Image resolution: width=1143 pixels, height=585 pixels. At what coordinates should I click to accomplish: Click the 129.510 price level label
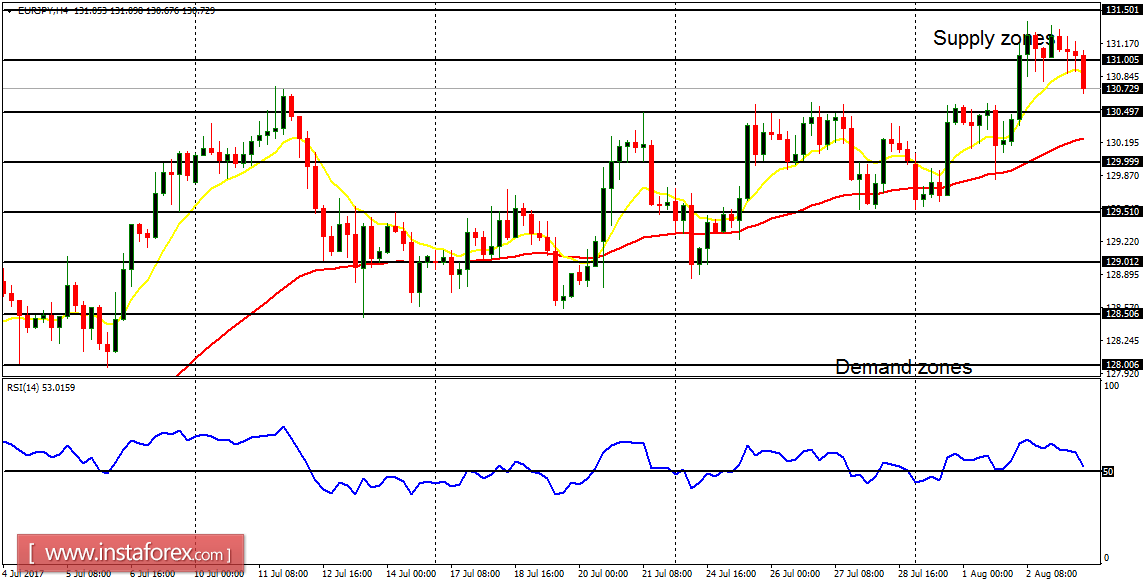point(1122,212)
